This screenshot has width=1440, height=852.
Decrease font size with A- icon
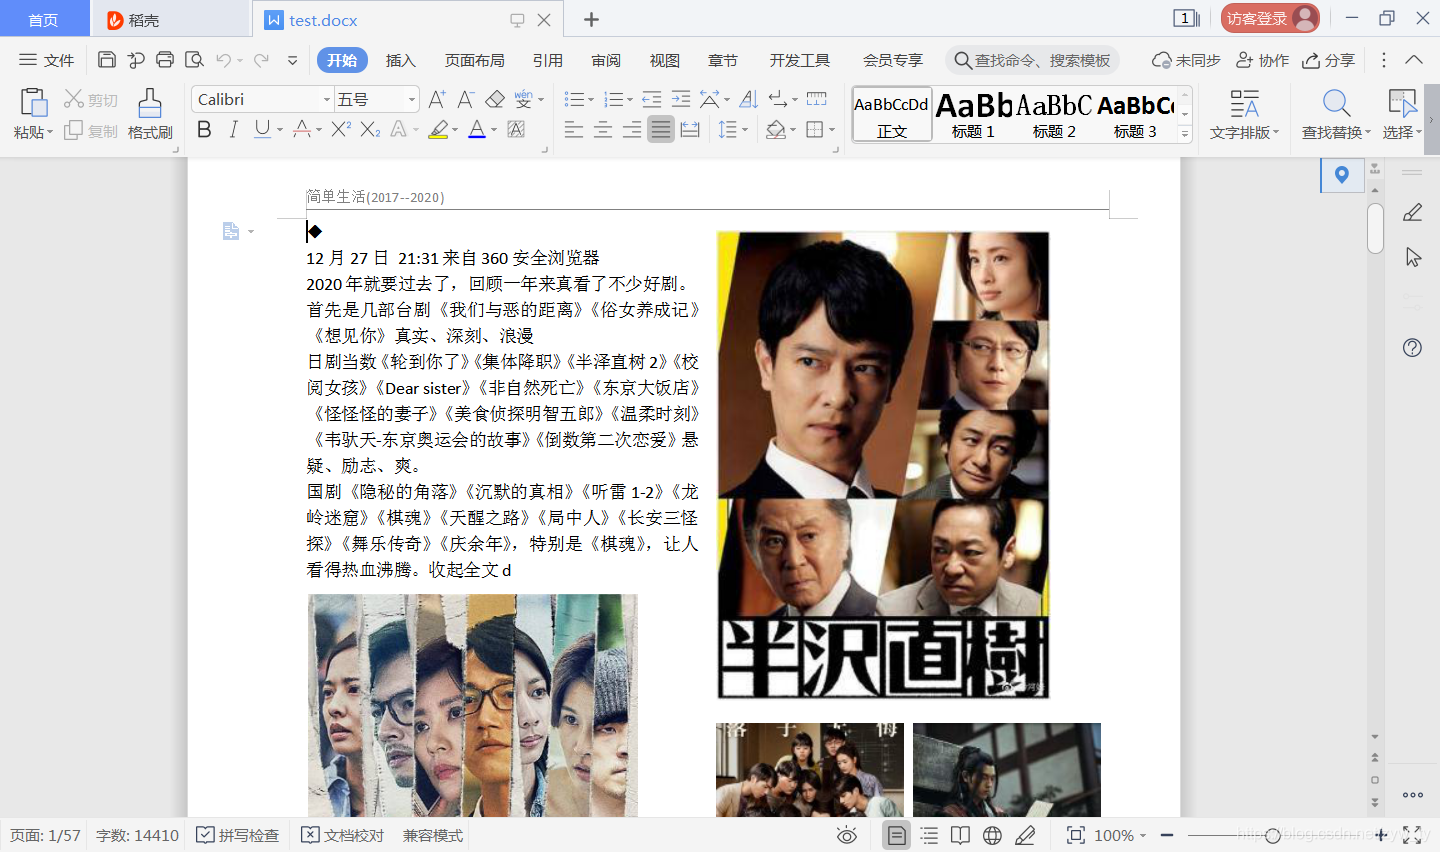pos(466,99)
